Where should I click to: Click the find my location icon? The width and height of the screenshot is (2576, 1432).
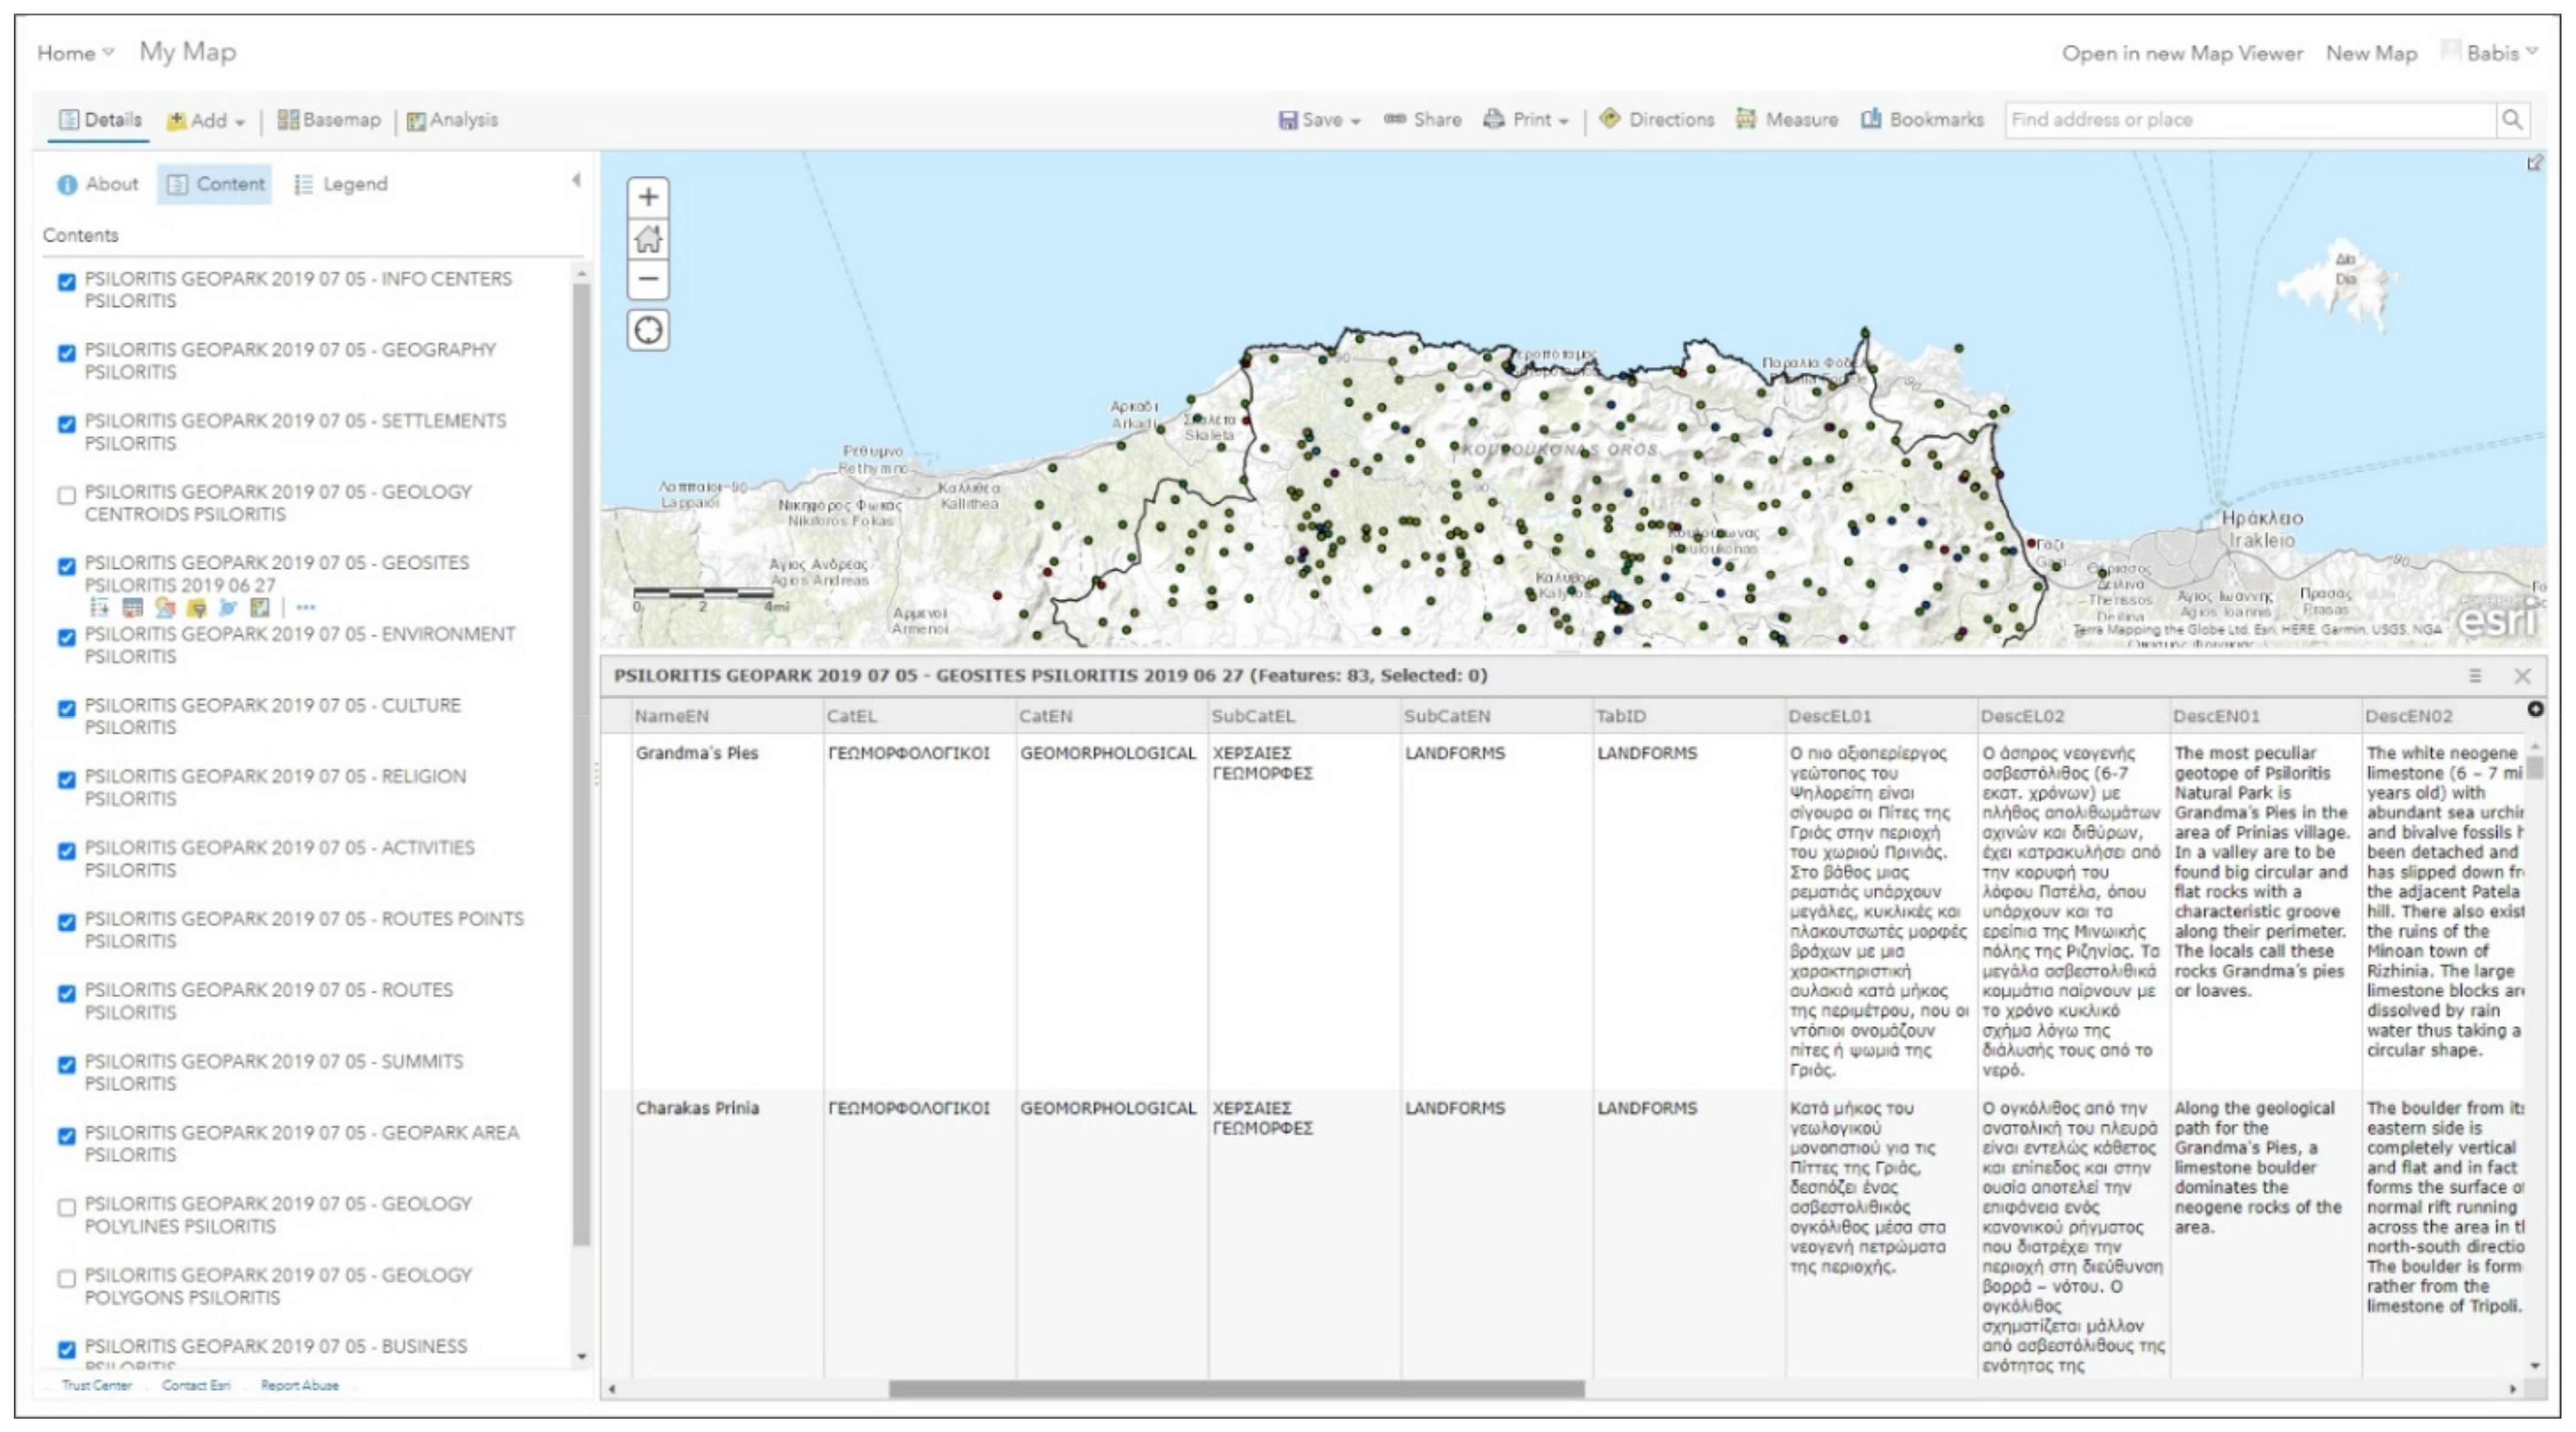(x=648, y=330)
